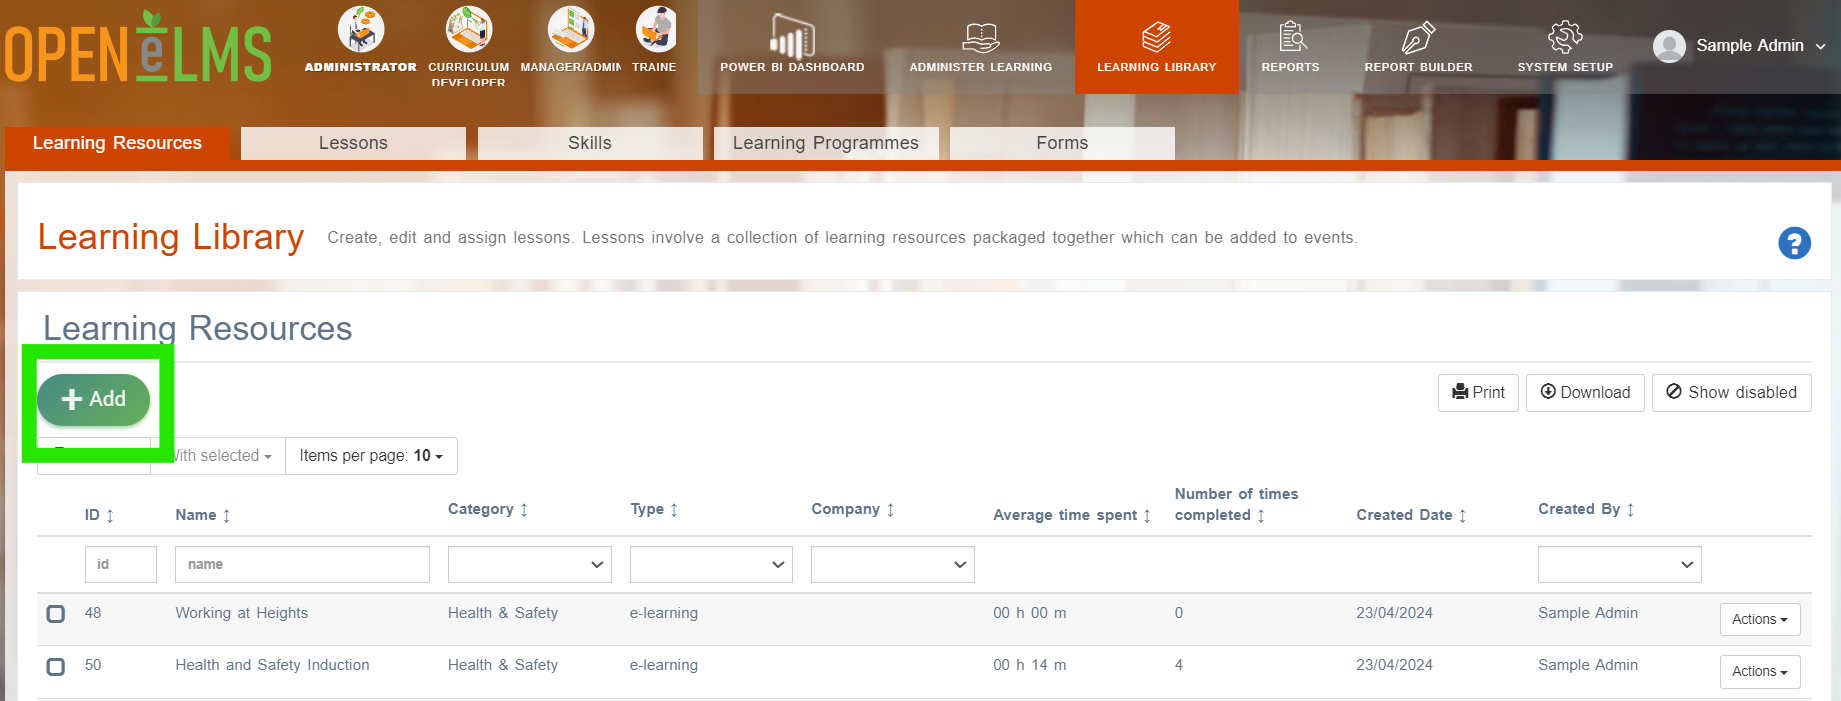This screenshot has width=1841, height=701.
Task: Expand the Company filter dropdown
Action: (x=893, y=565)
